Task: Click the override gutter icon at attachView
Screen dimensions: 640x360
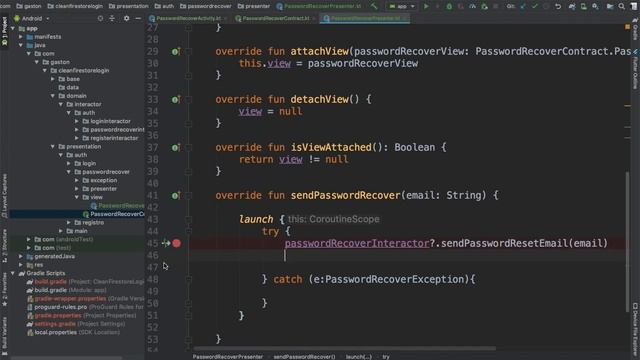Action: click(x=176, y=51)
